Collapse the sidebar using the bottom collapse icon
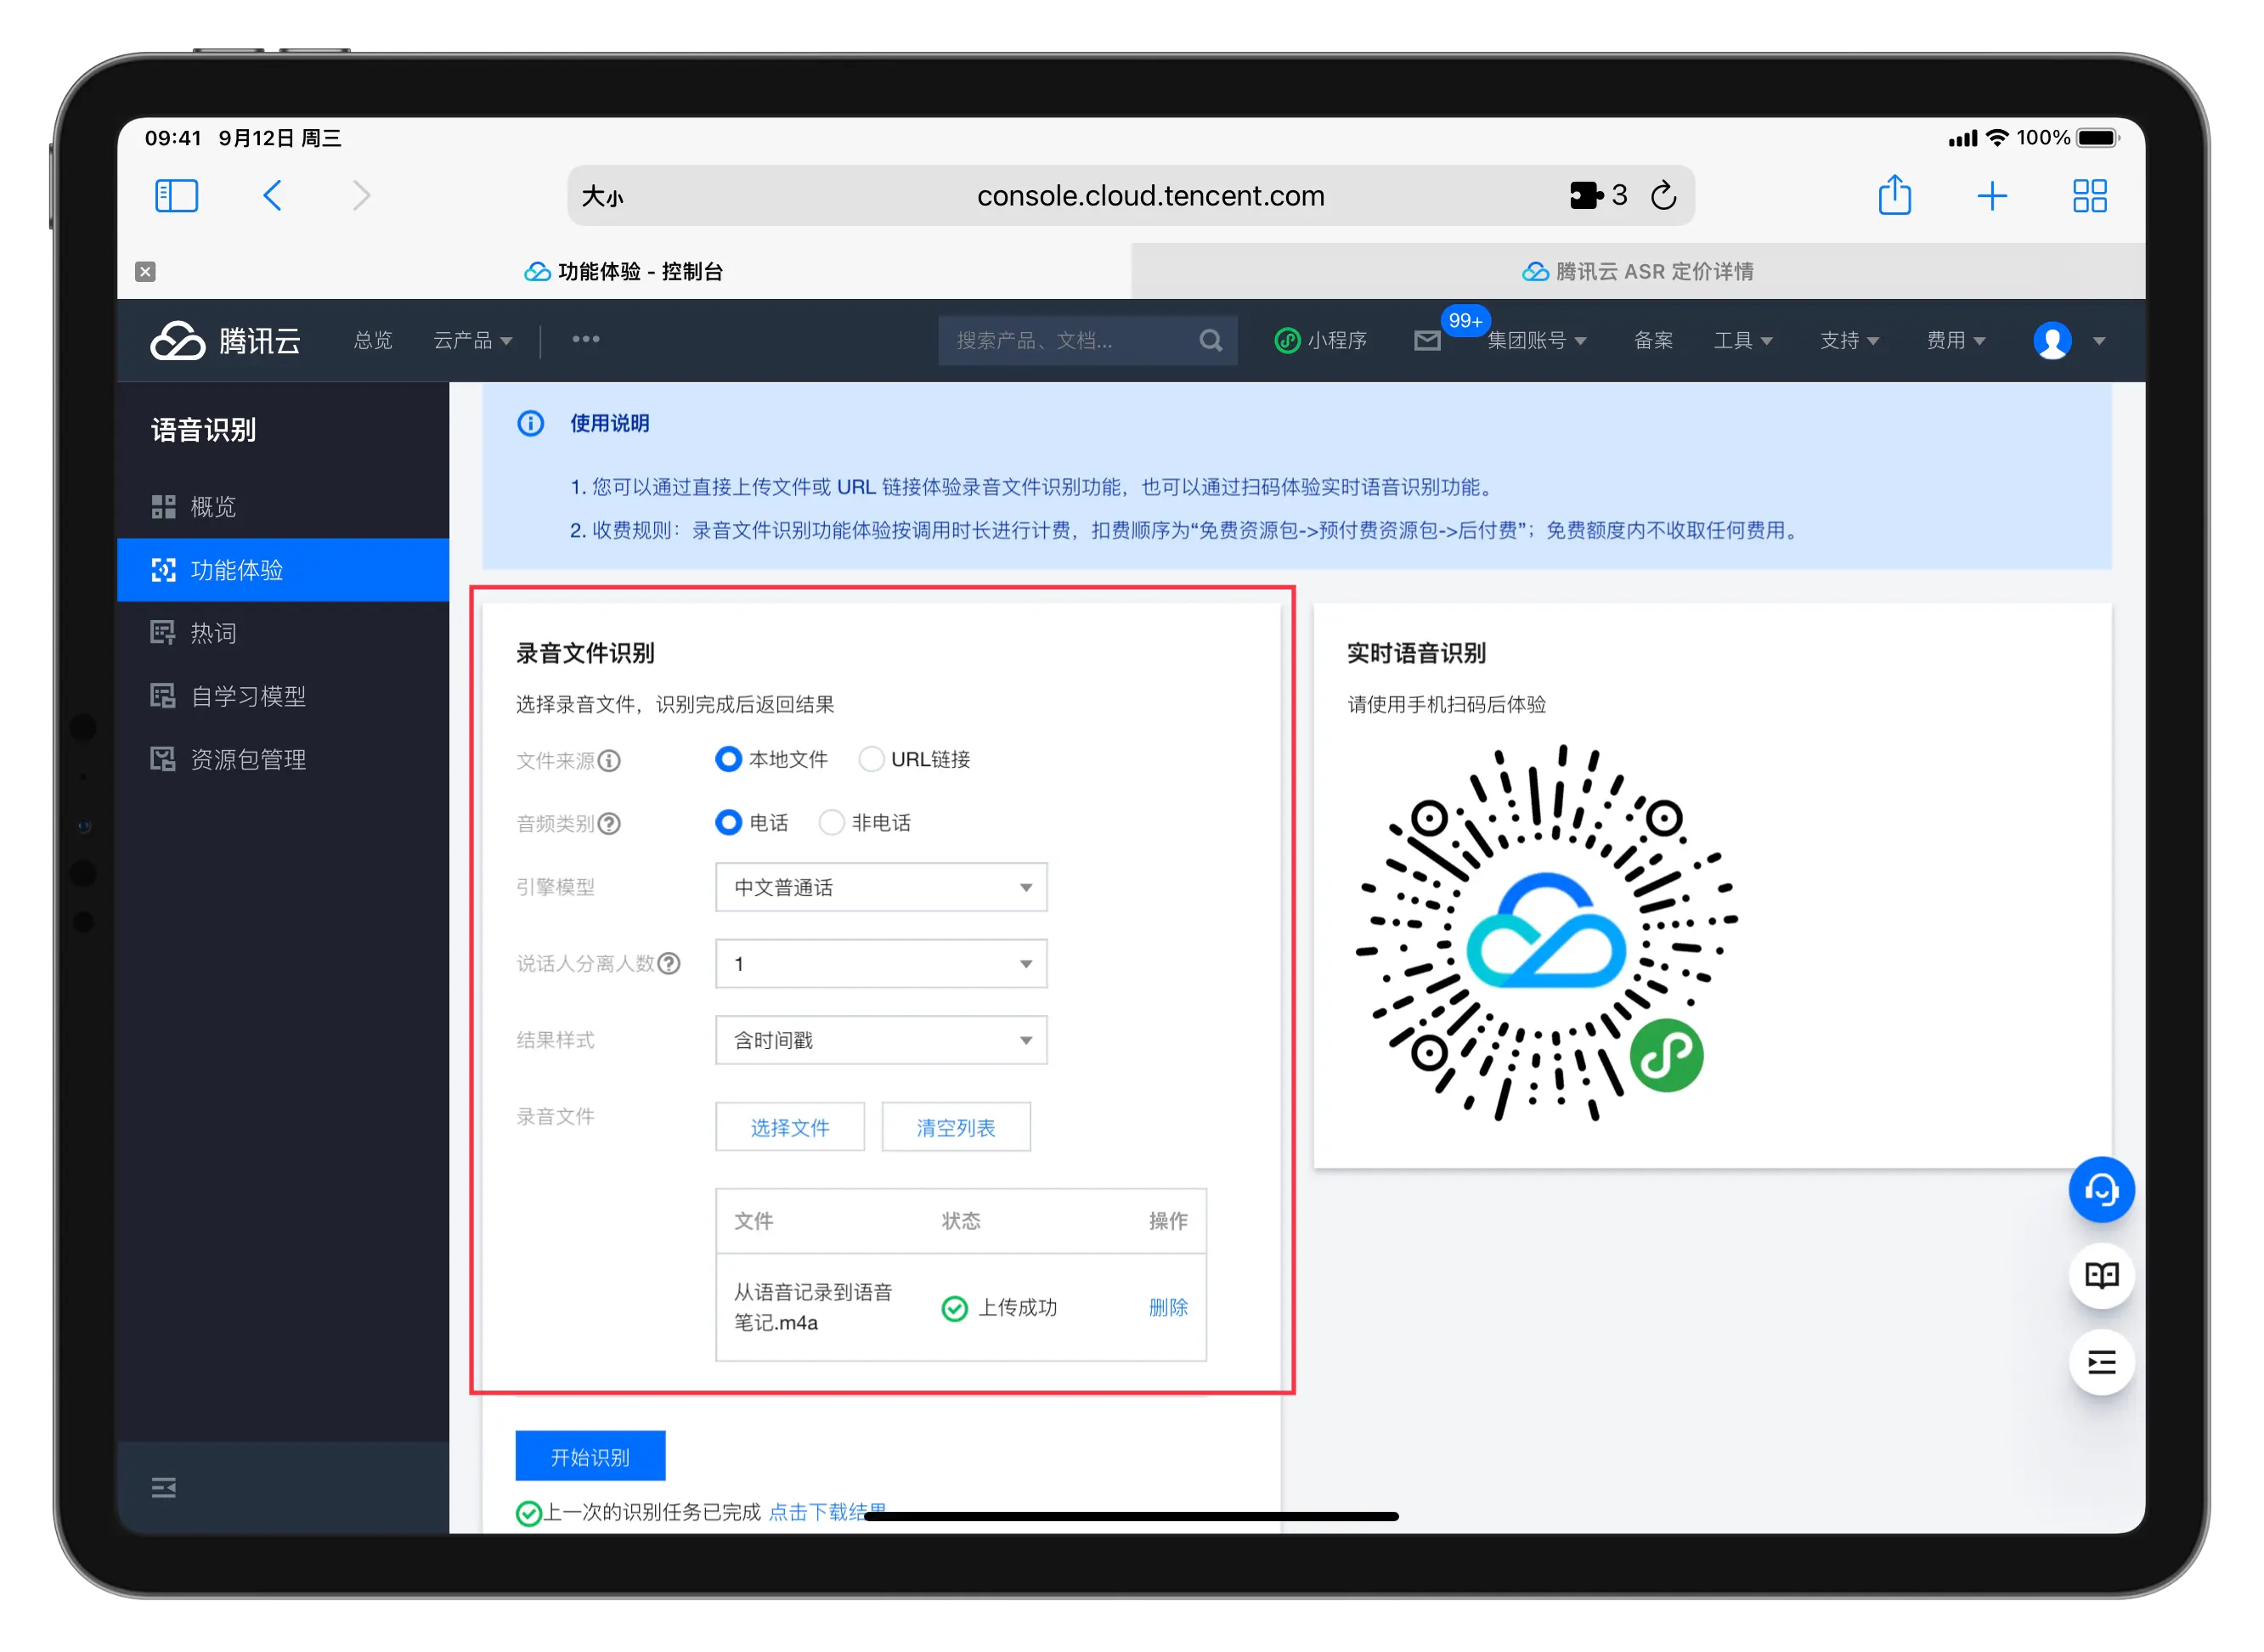The height and width of the screenshot is (1652, 2264). click(x=163, y=1488)
